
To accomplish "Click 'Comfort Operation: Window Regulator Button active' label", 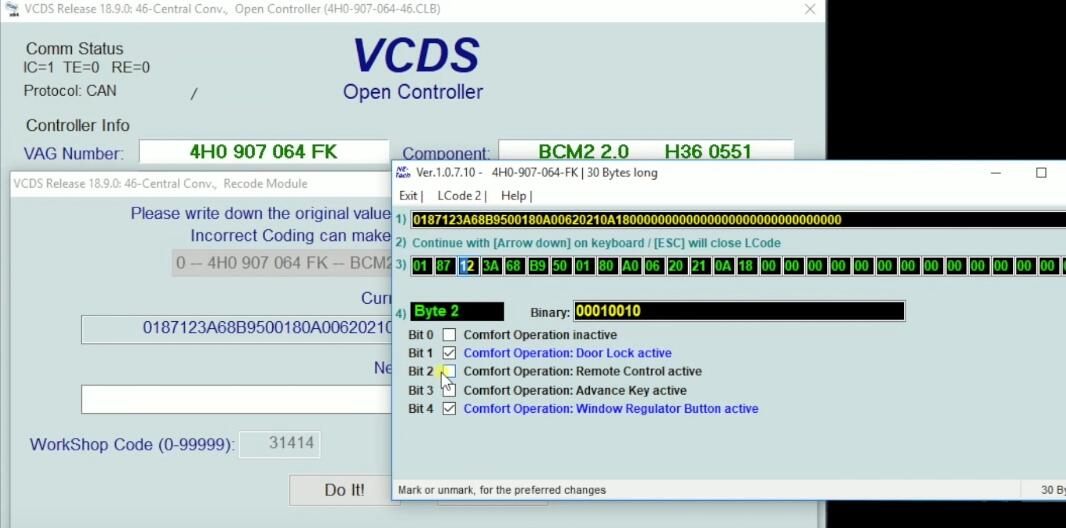I will (611, 409).
